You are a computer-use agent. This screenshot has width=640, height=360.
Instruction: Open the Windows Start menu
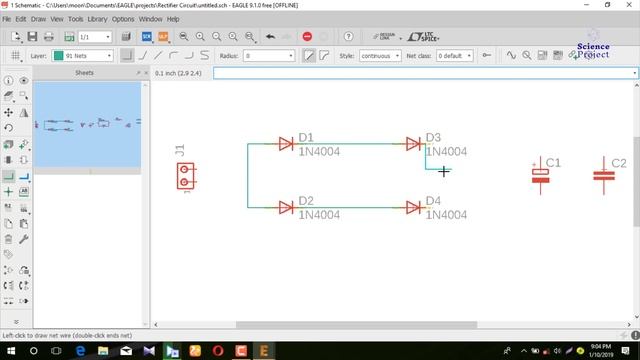11,351
